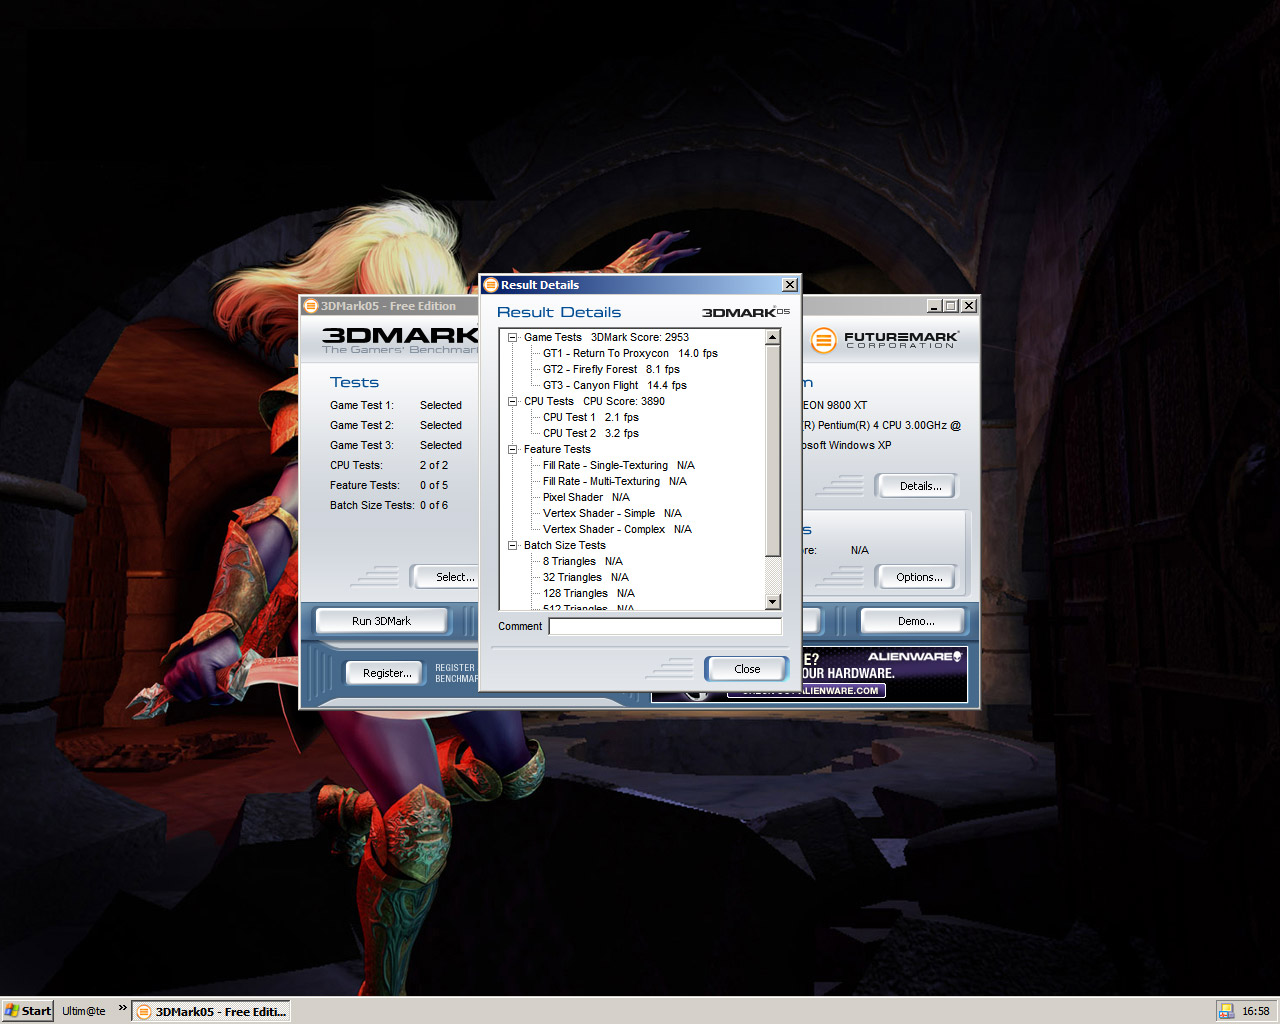Collapse the Feature Tests tree node
1280x1024 pixels.
pos(513,450)
